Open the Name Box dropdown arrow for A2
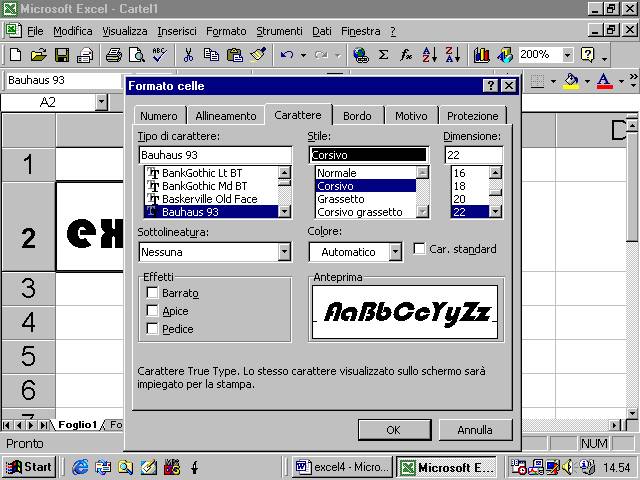This screenshot has width=640, height=480. (x=101, y=102)
